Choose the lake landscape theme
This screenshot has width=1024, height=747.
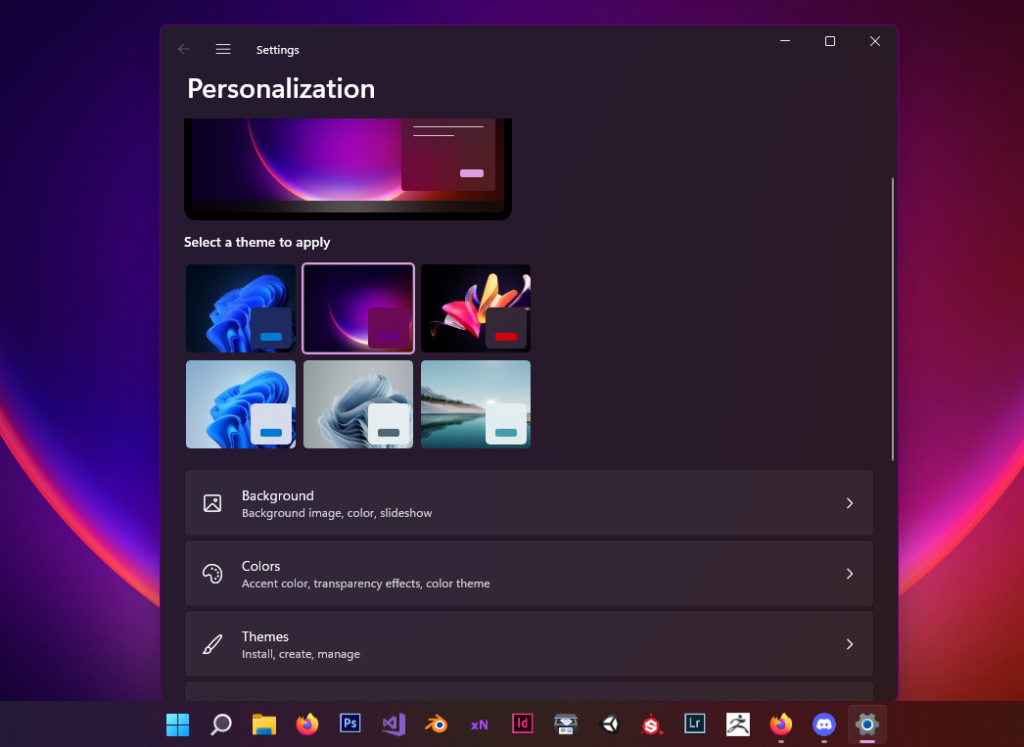tap(476, 404)
